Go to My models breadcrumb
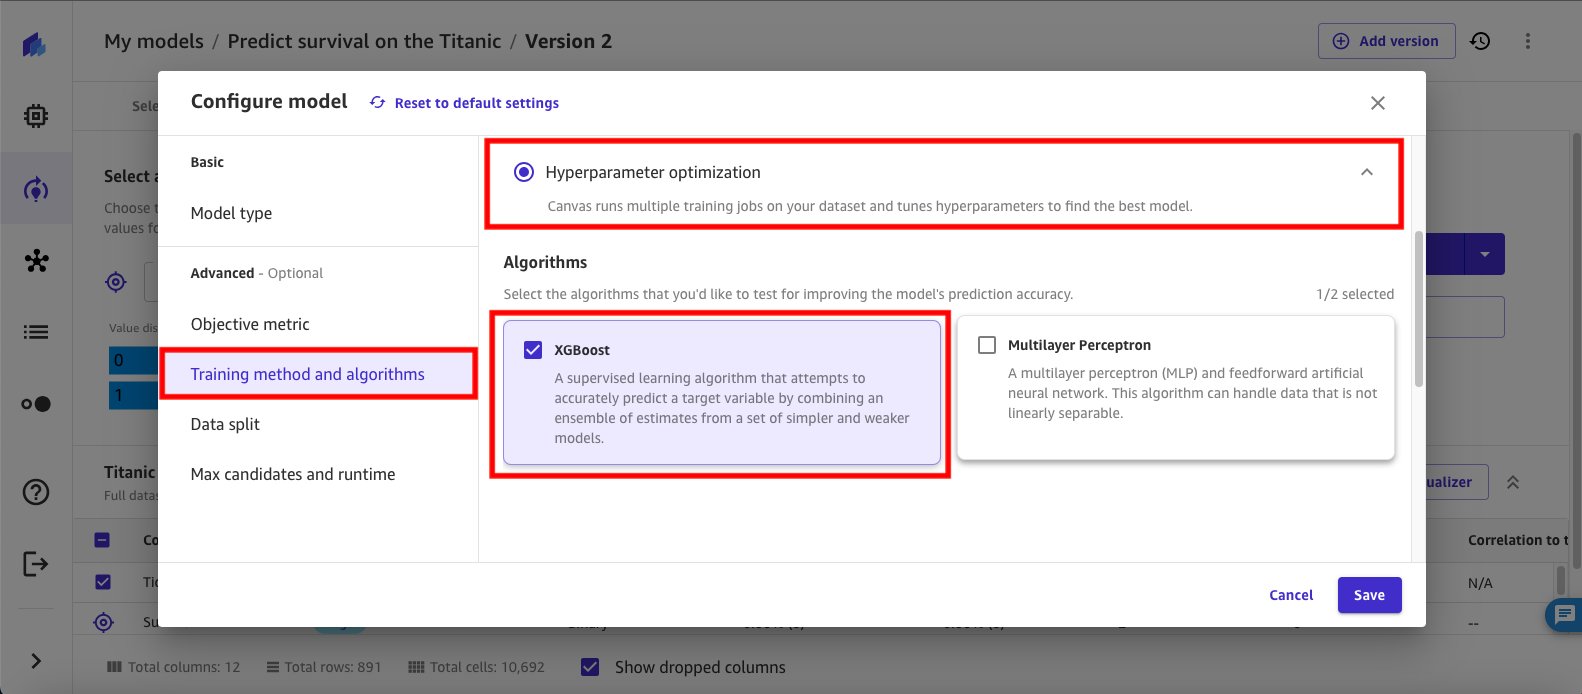Screen dimensions: 1582x694 (154, 41)
